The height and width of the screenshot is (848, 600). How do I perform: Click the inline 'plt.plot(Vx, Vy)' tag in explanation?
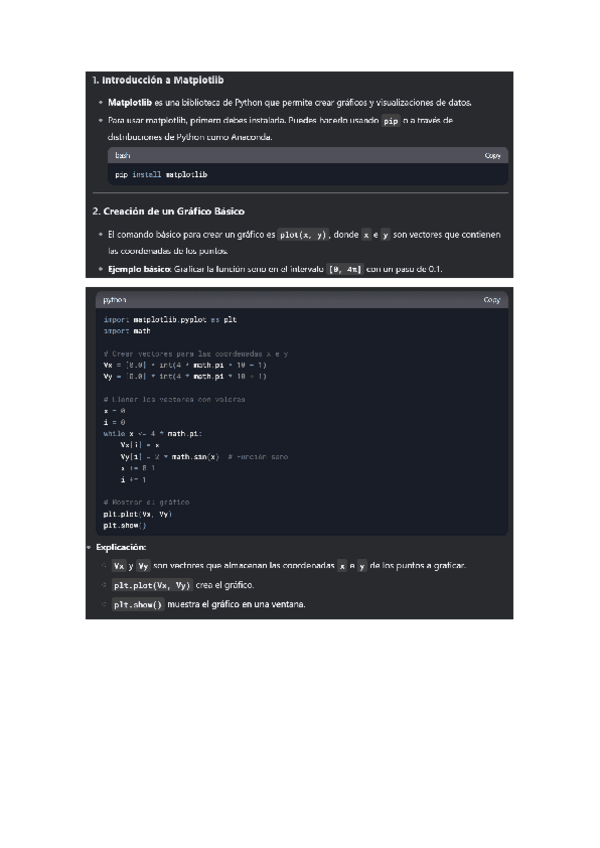click(x=152, y=585)
